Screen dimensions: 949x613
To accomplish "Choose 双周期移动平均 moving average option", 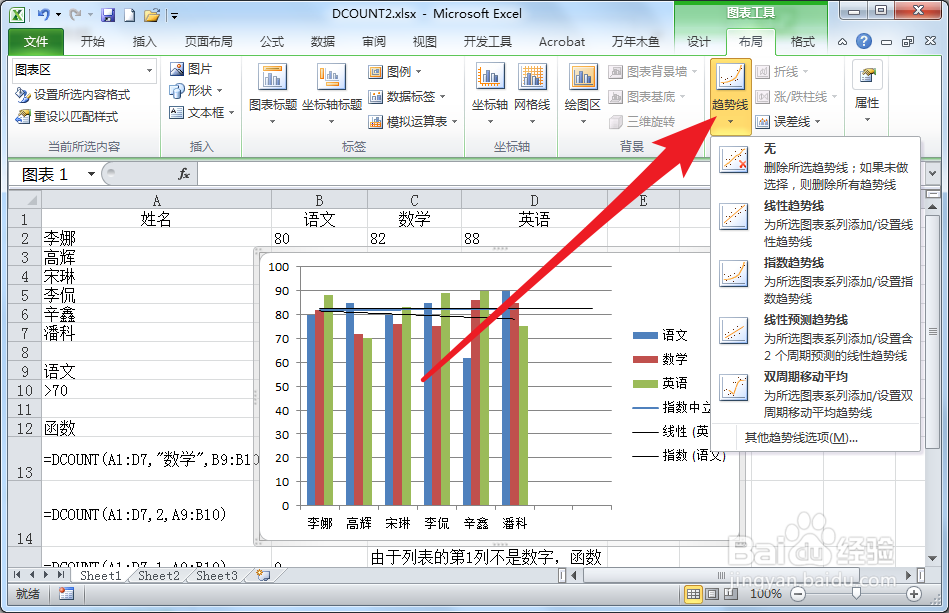I will pos(815,395).
